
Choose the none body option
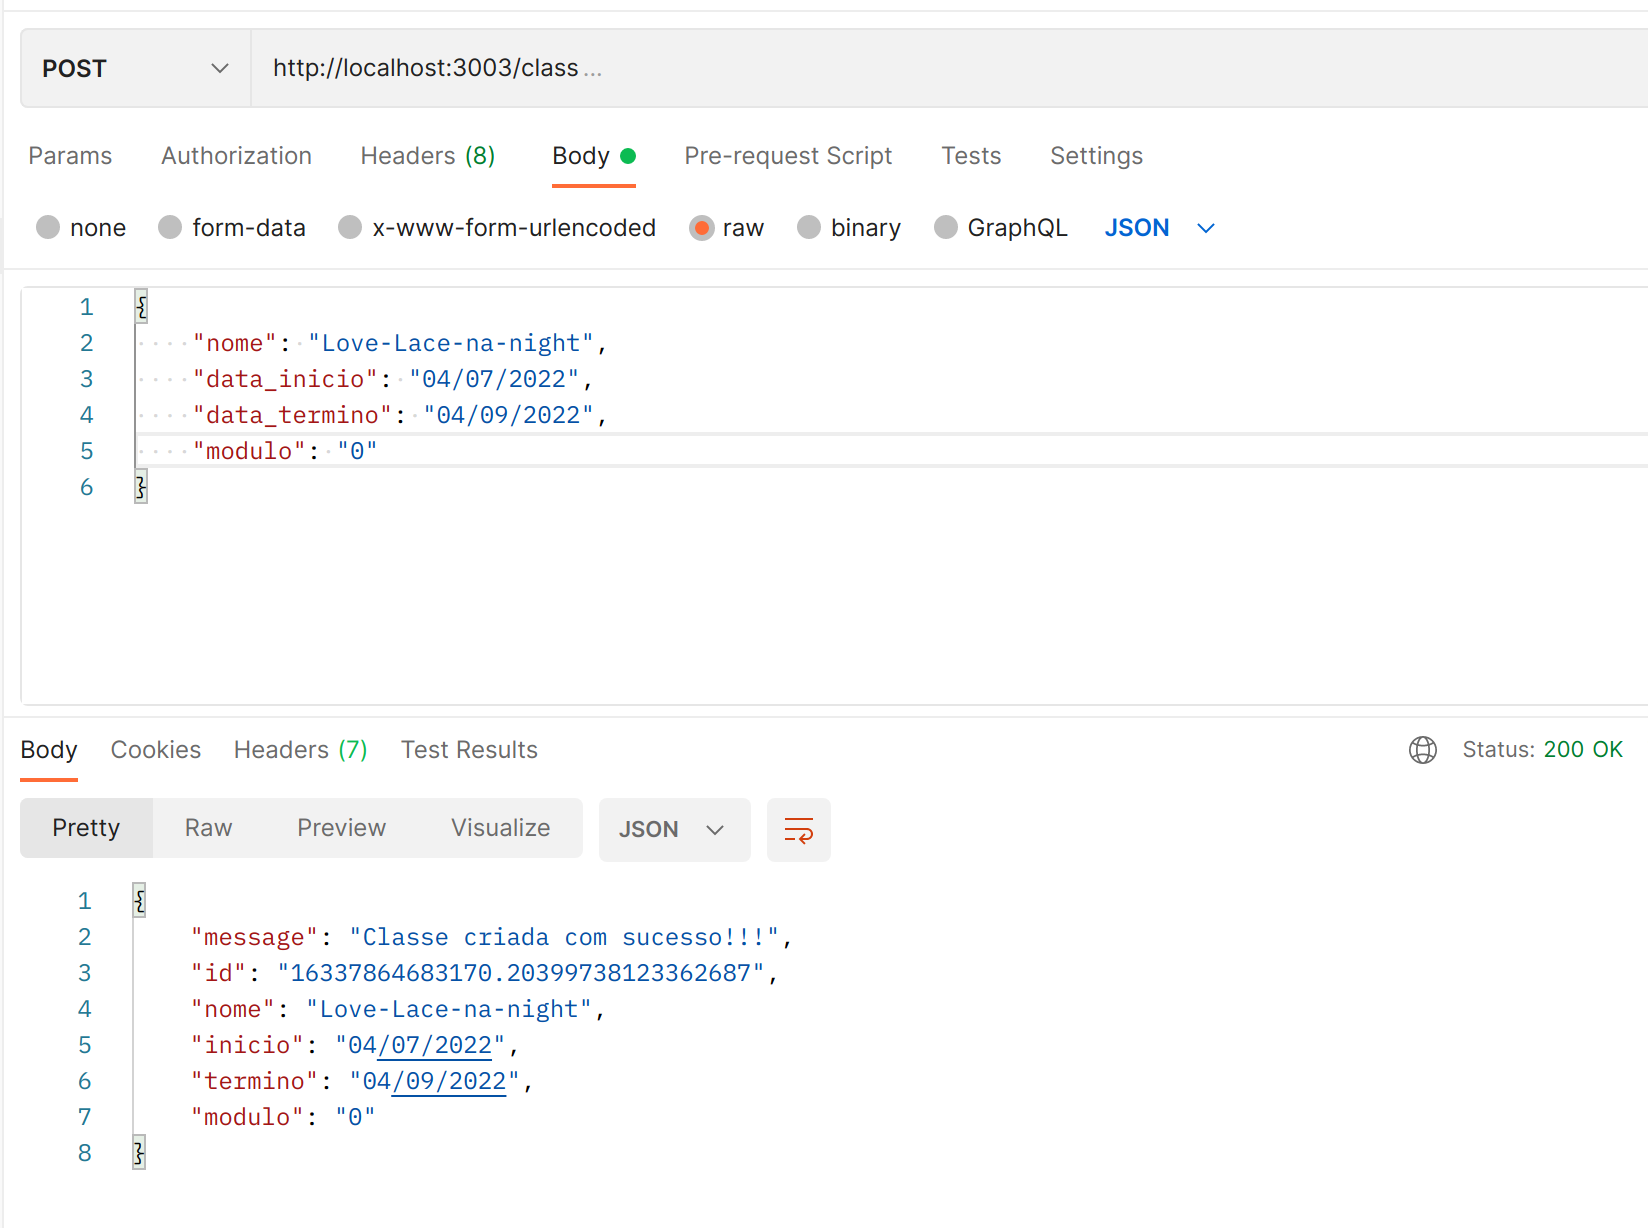tap(80, 227)
